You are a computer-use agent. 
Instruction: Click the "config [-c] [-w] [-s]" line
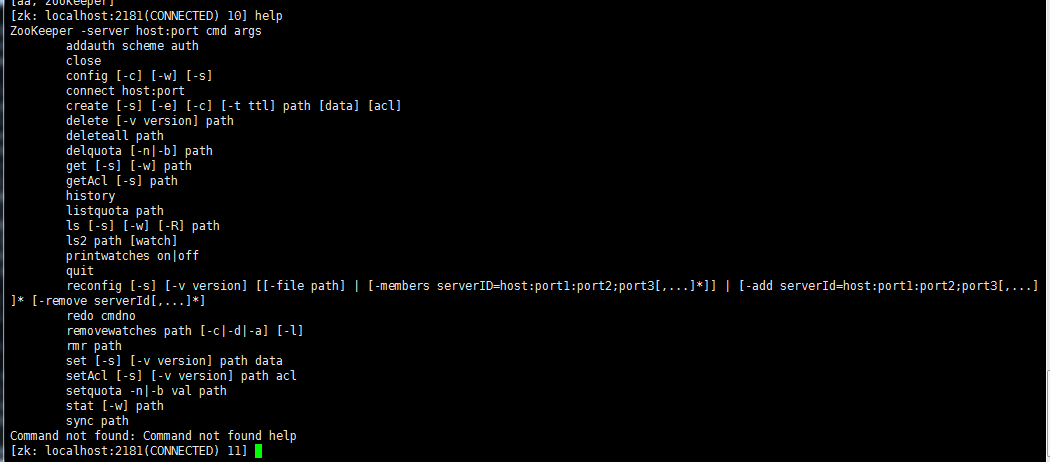click(x=139, y=76)
